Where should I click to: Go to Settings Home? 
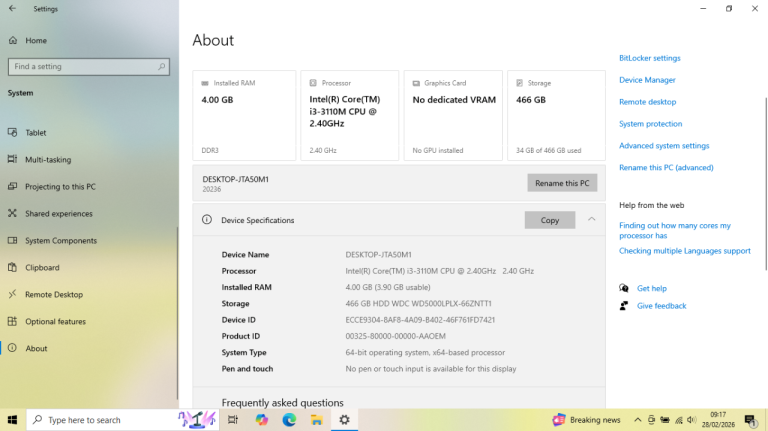pos(36,40)
